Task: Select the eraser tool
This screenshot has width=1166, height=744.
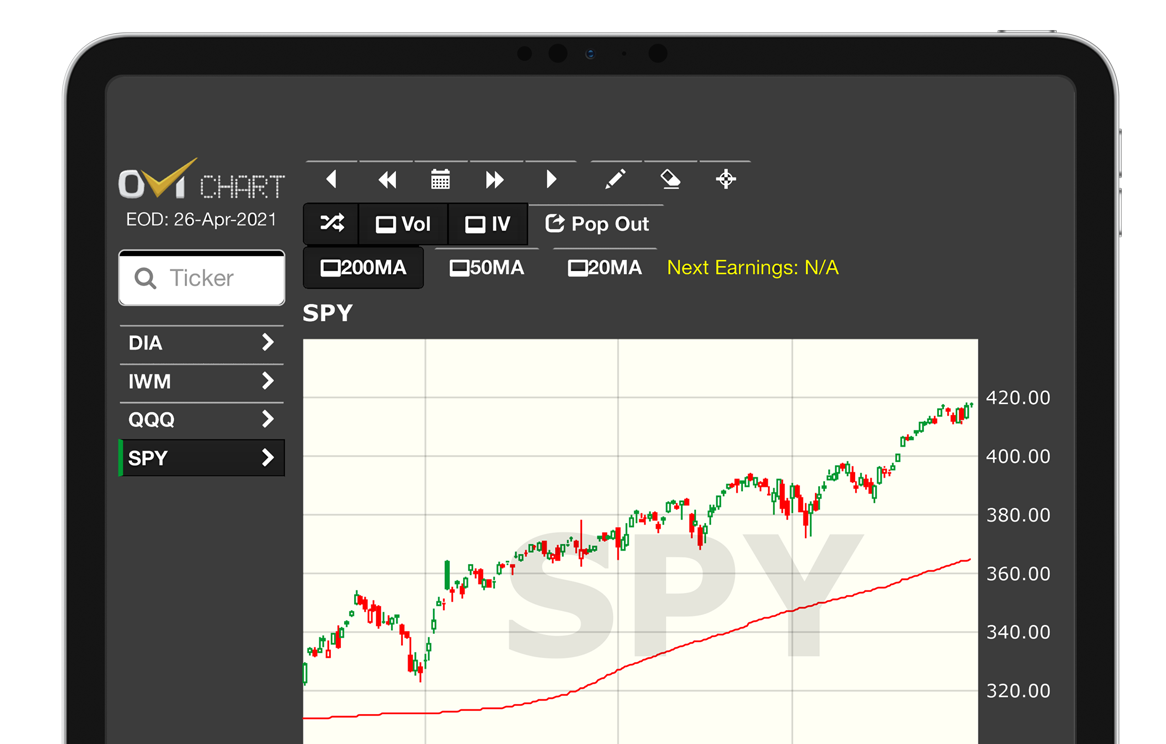Action: tap(671, 179)
